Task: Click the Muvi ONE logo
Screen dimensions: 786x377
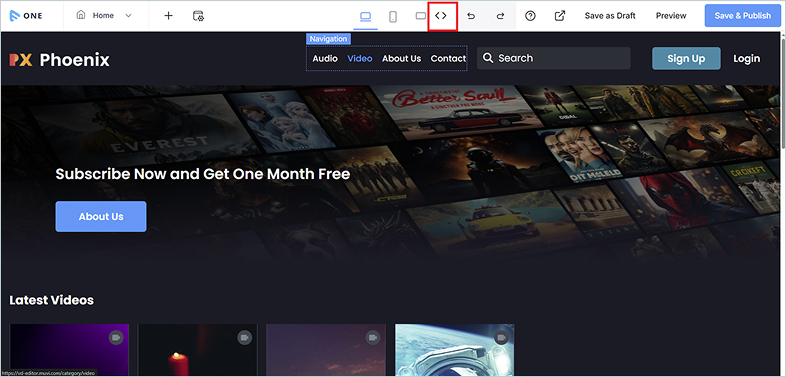Action: pyautogui.click(x=26, y=16)
